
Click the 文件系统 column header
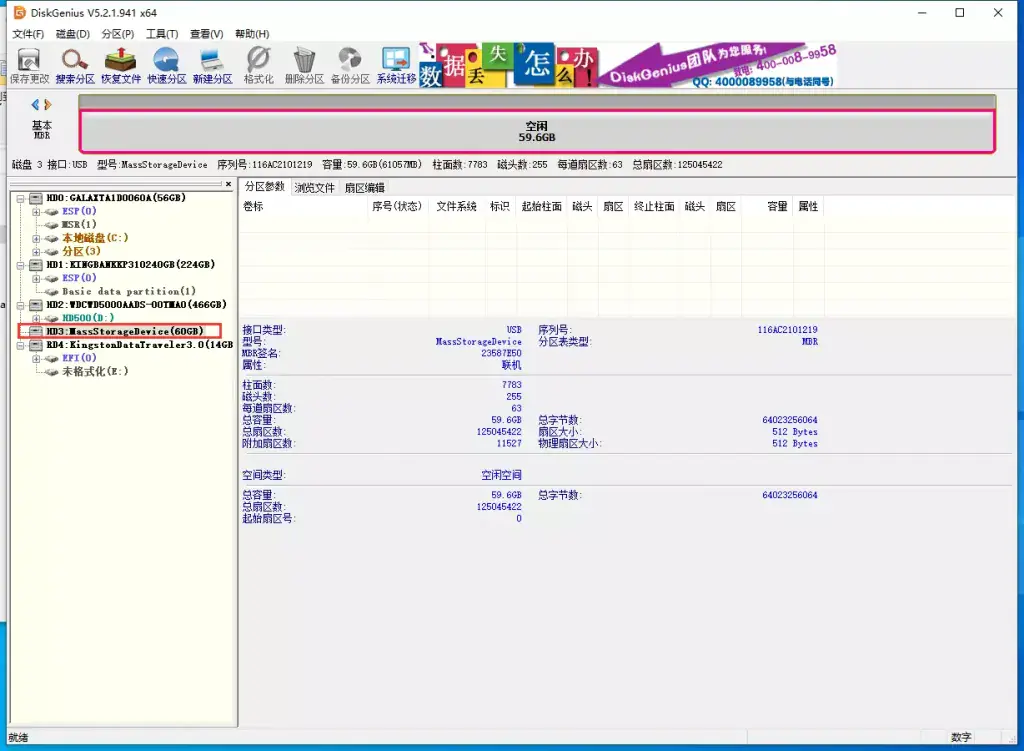point(456,206)
